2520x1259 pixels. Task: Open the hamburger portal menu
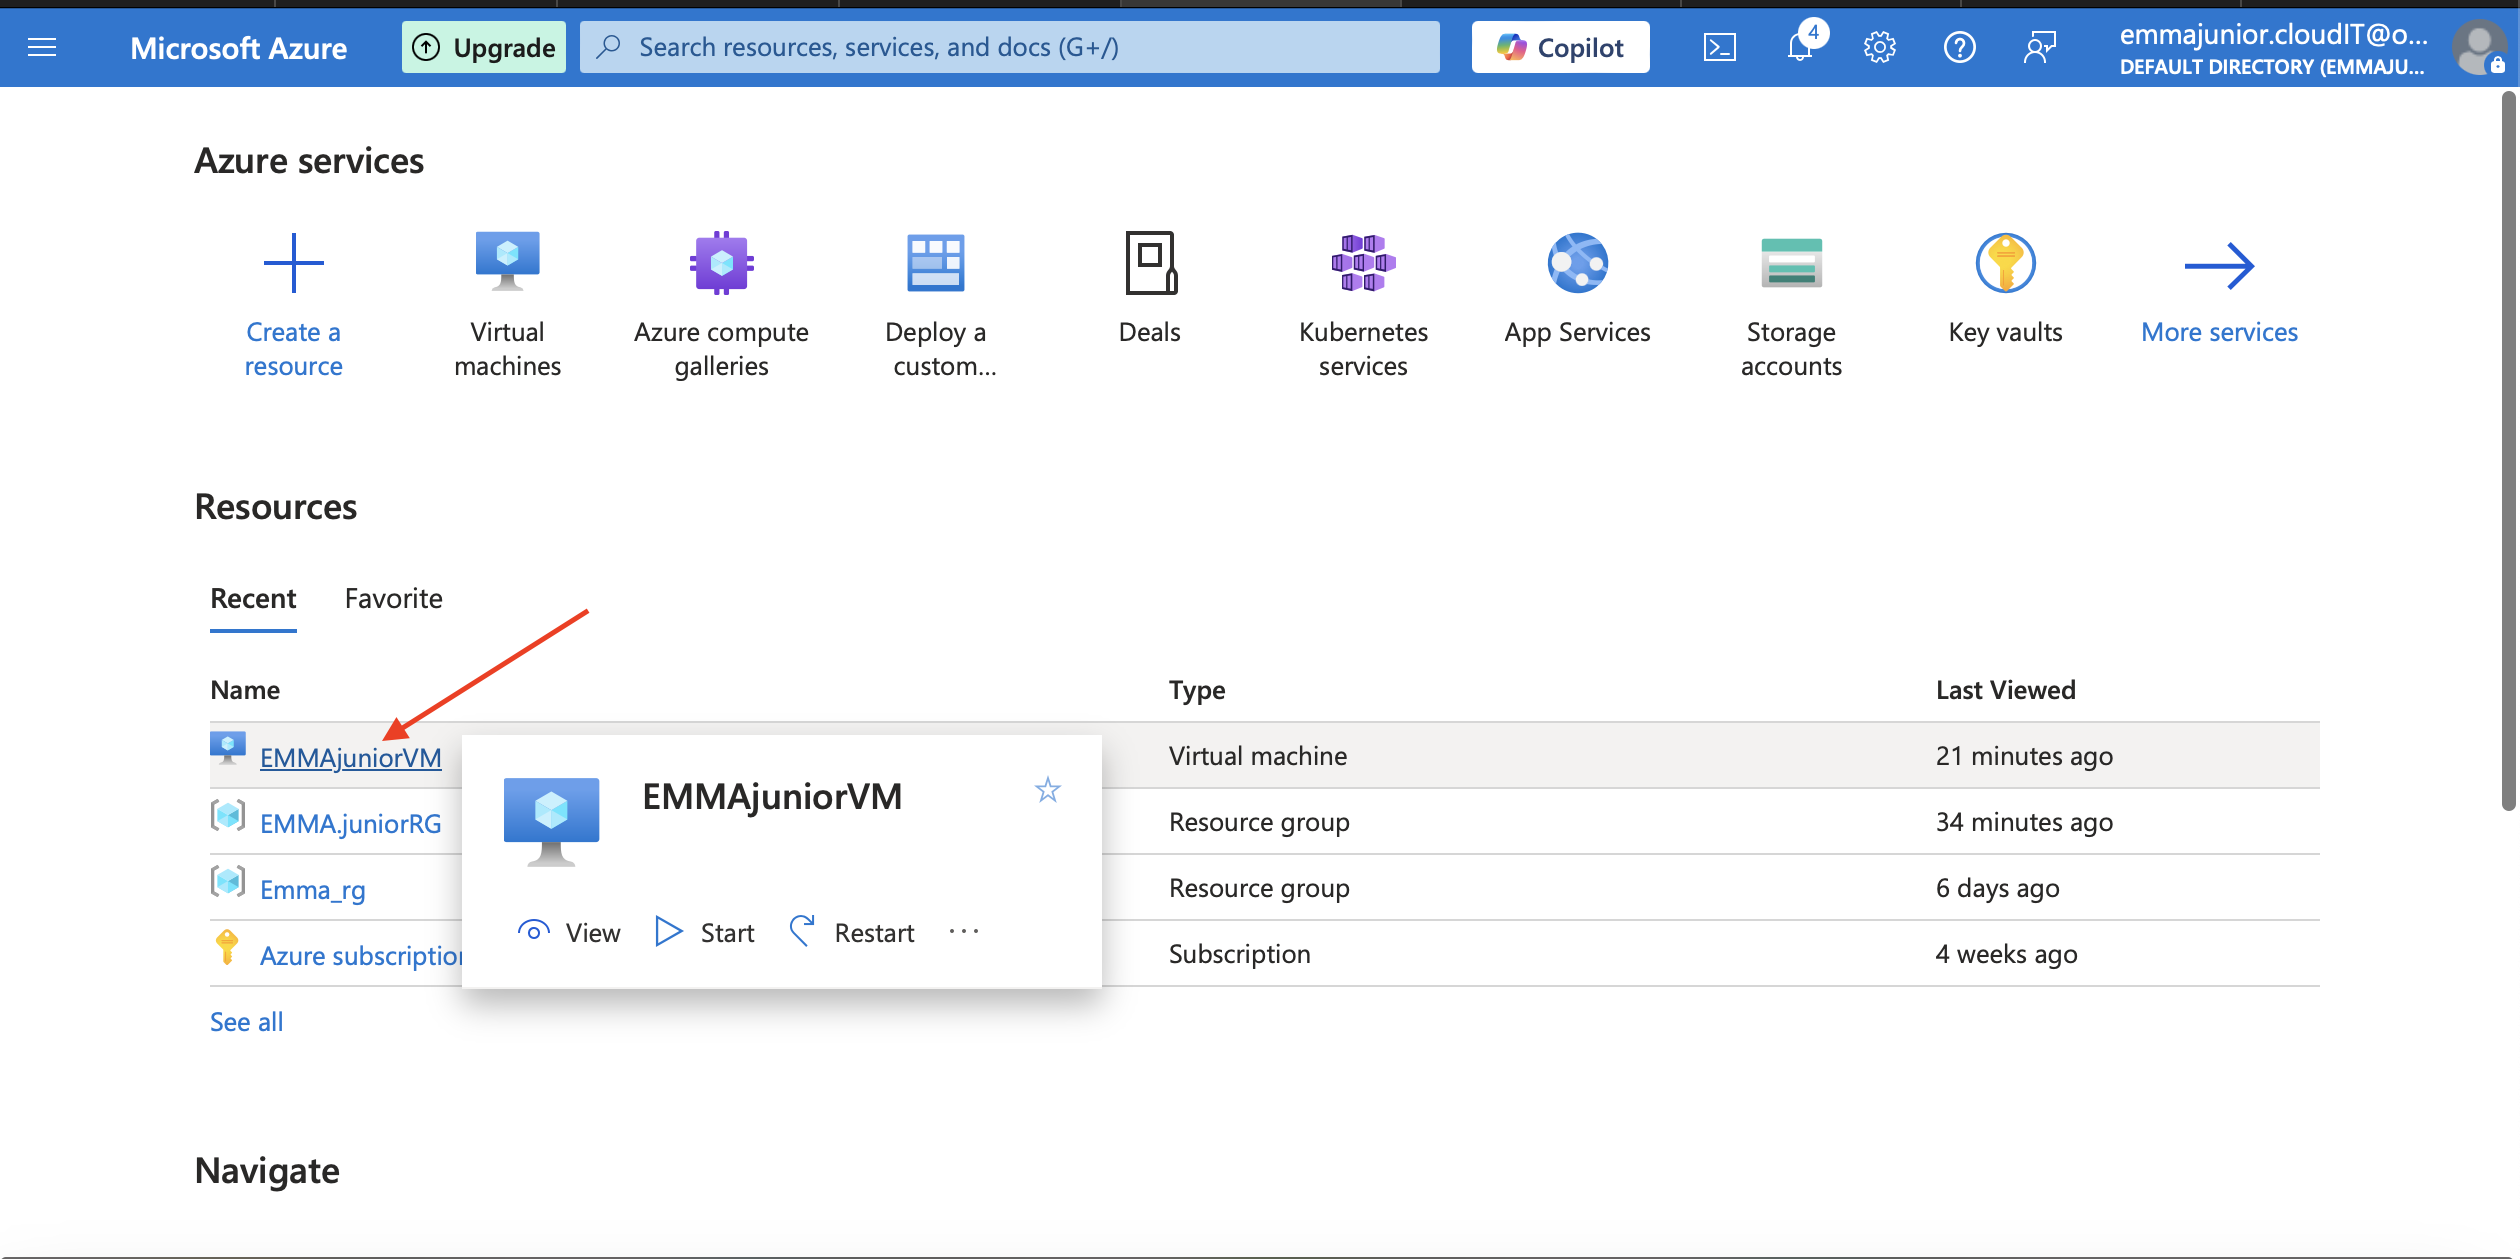(x=42, y=47)
